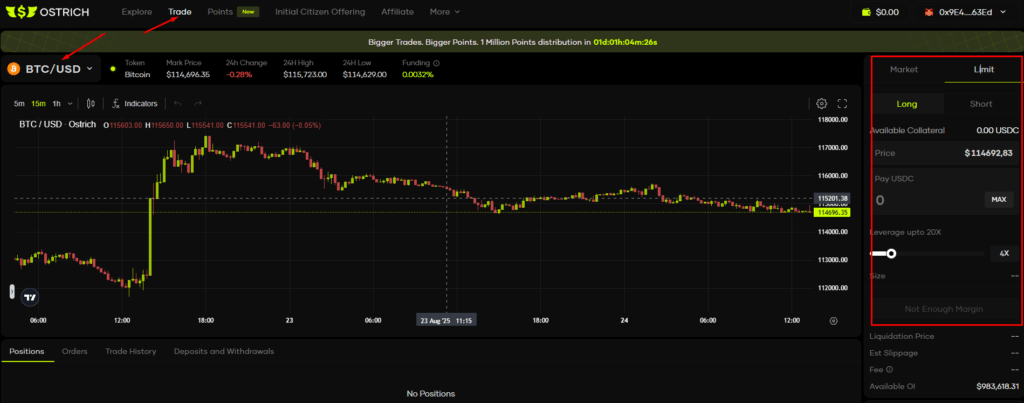Click the leverage slider handle
Image resolution: width=1024 pixels, height=403 pixels.
click(x=891, y=253)
